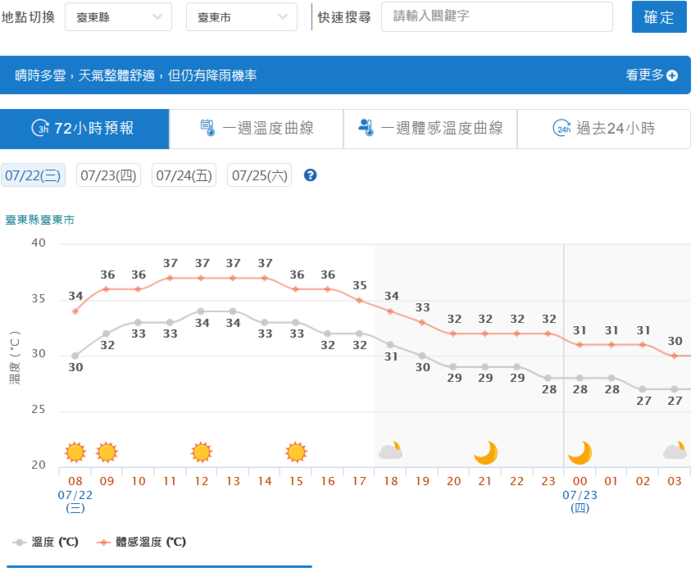The image size is (700, 572).
Task: Focus the 請輸入關鍵字 search field
Action: (x=497, y=17)
